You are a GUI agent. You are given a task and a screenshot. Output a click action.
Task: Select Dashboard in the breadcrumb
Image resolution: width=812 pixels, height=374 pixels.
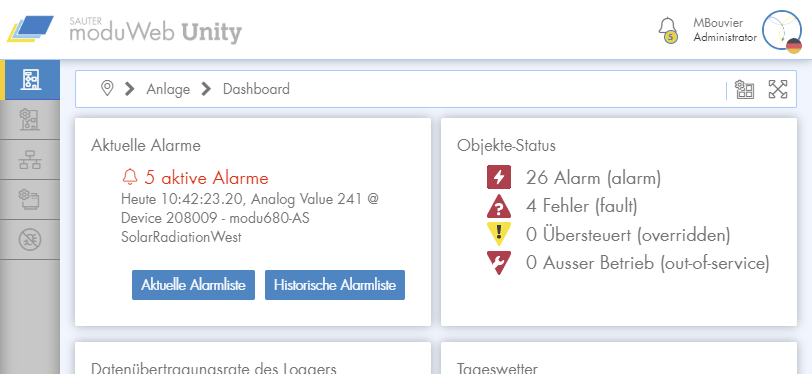(x=256, y=89)
